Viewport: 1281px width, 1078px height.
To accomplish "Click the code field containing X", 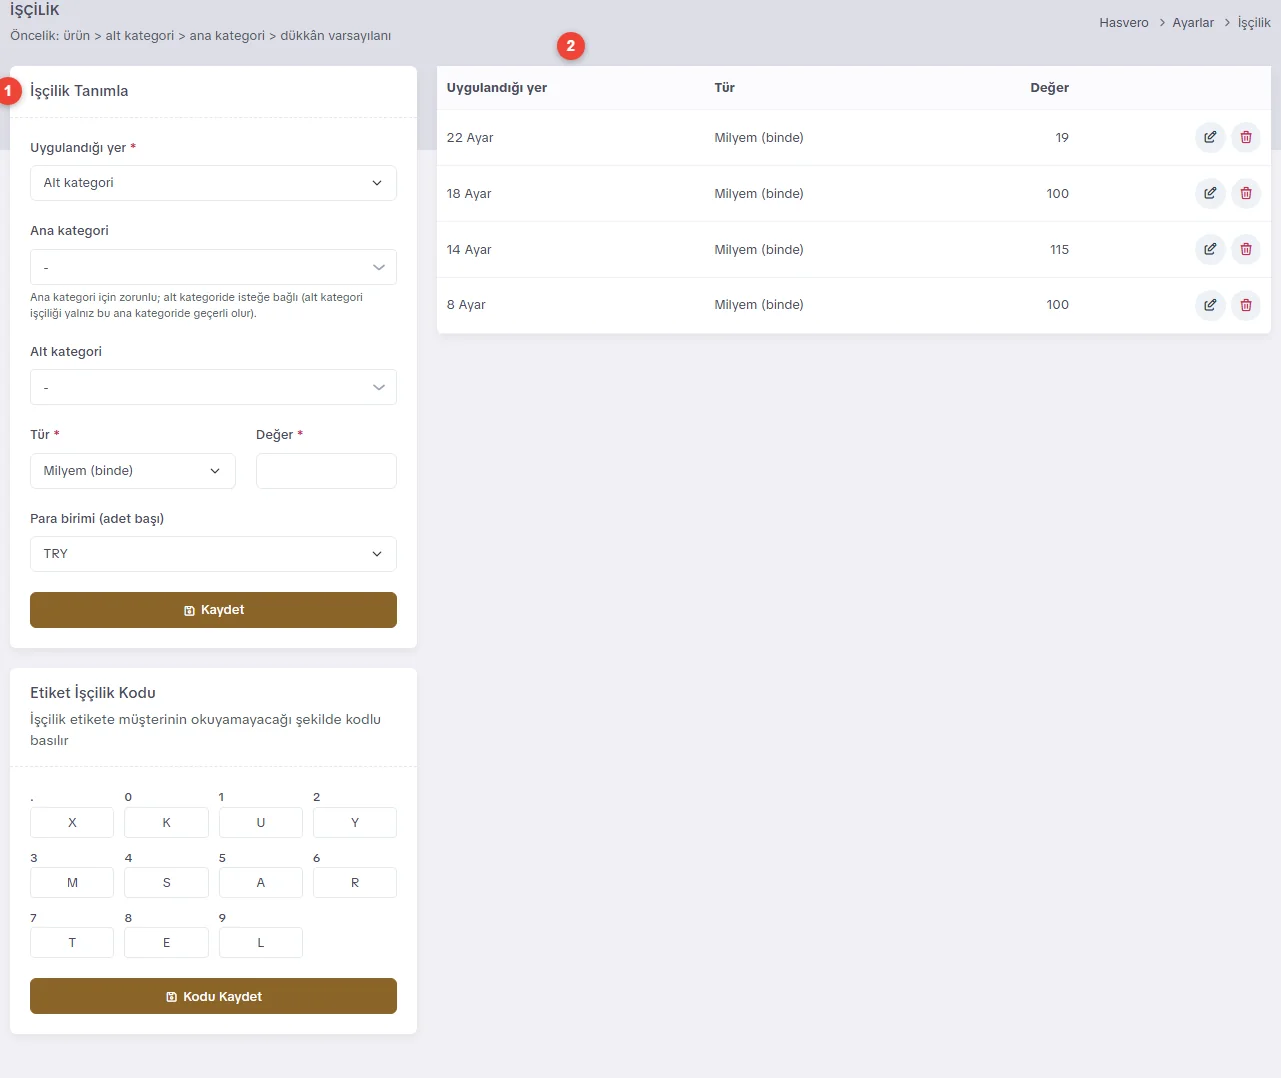I will [72, 823].
